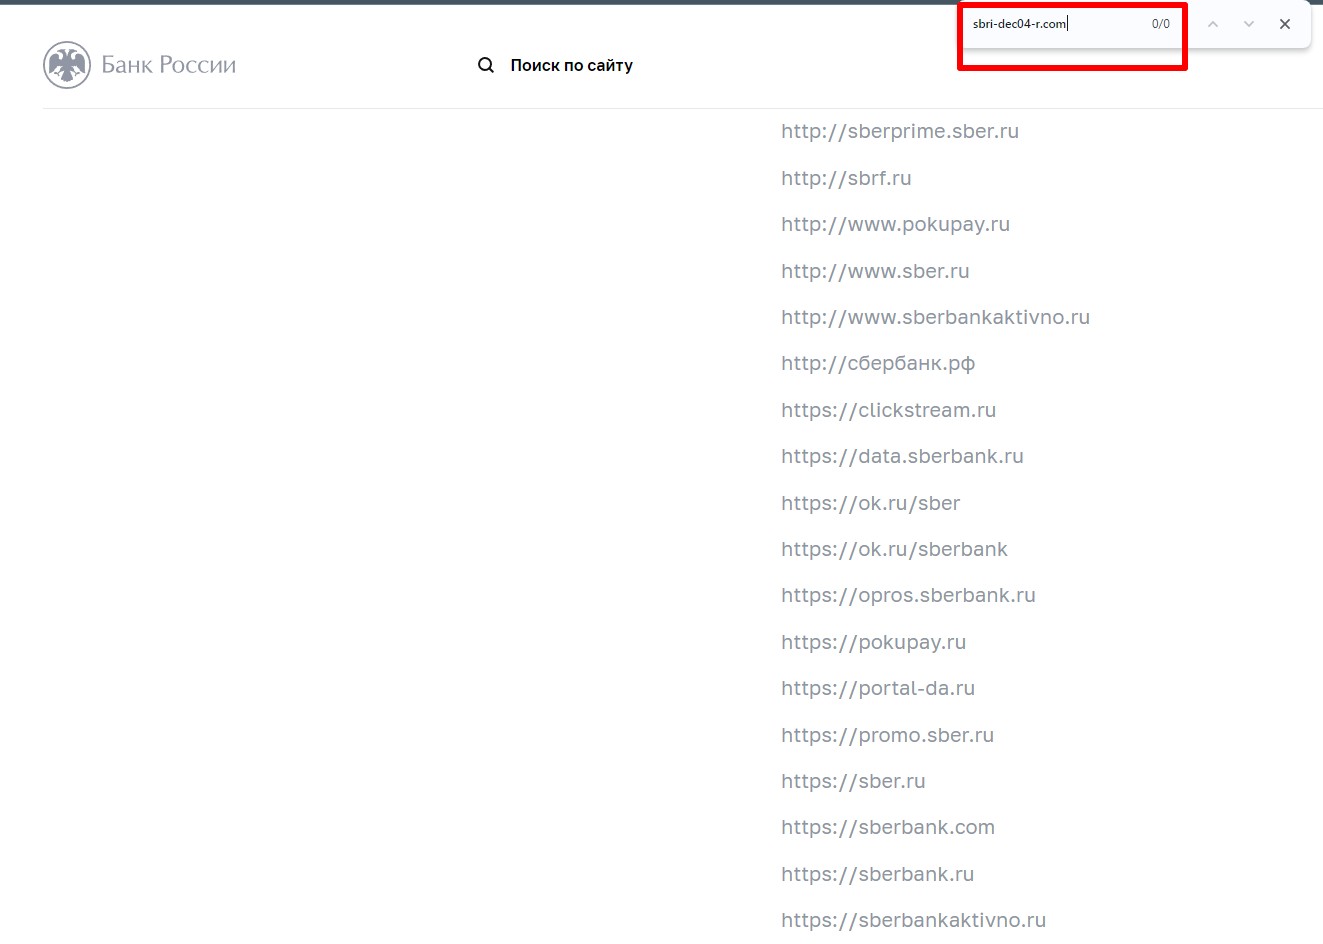Click the Bank of Russia eagle logo
The image size is (1323, 944).
click(x=67, y=66)
